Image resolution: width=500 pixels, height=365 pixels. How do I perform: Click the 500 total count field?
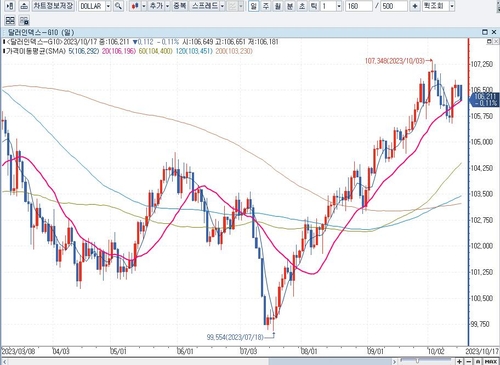point(394,6)
